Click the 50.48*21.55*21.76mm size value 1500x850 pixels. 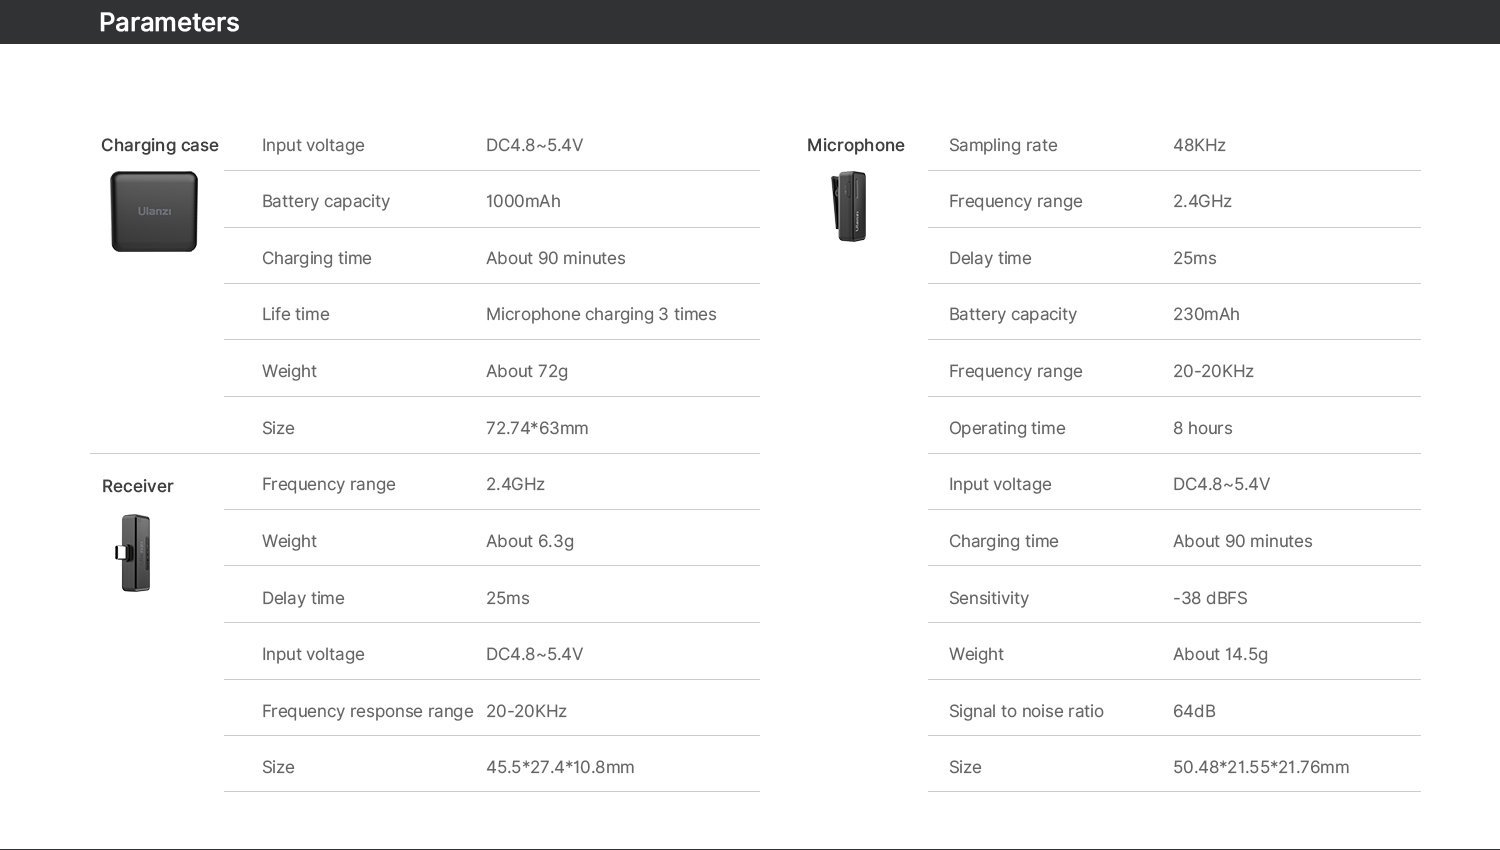tap(1261, 767)
